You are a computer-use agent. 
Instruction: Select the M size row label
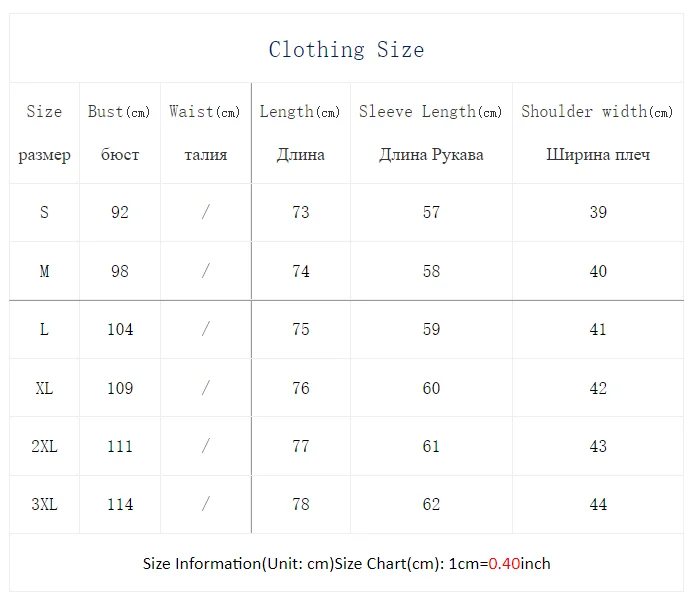click(44, 271)
